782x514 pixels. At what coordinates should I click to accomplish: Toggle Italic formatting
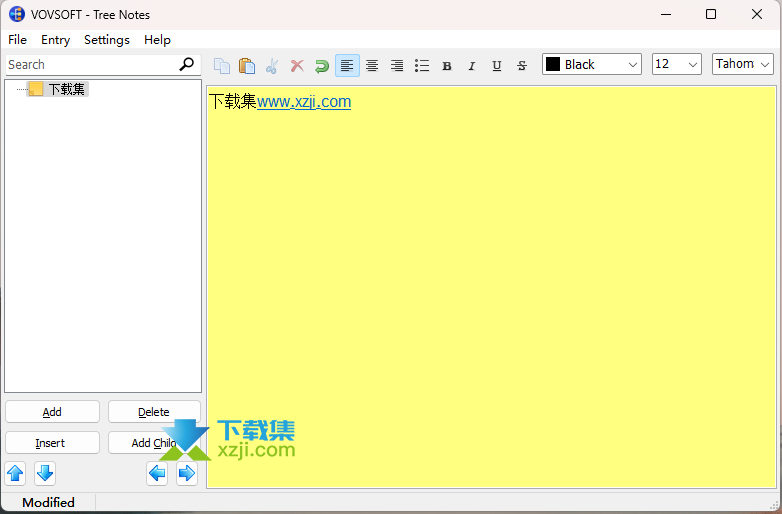[472, 66]
